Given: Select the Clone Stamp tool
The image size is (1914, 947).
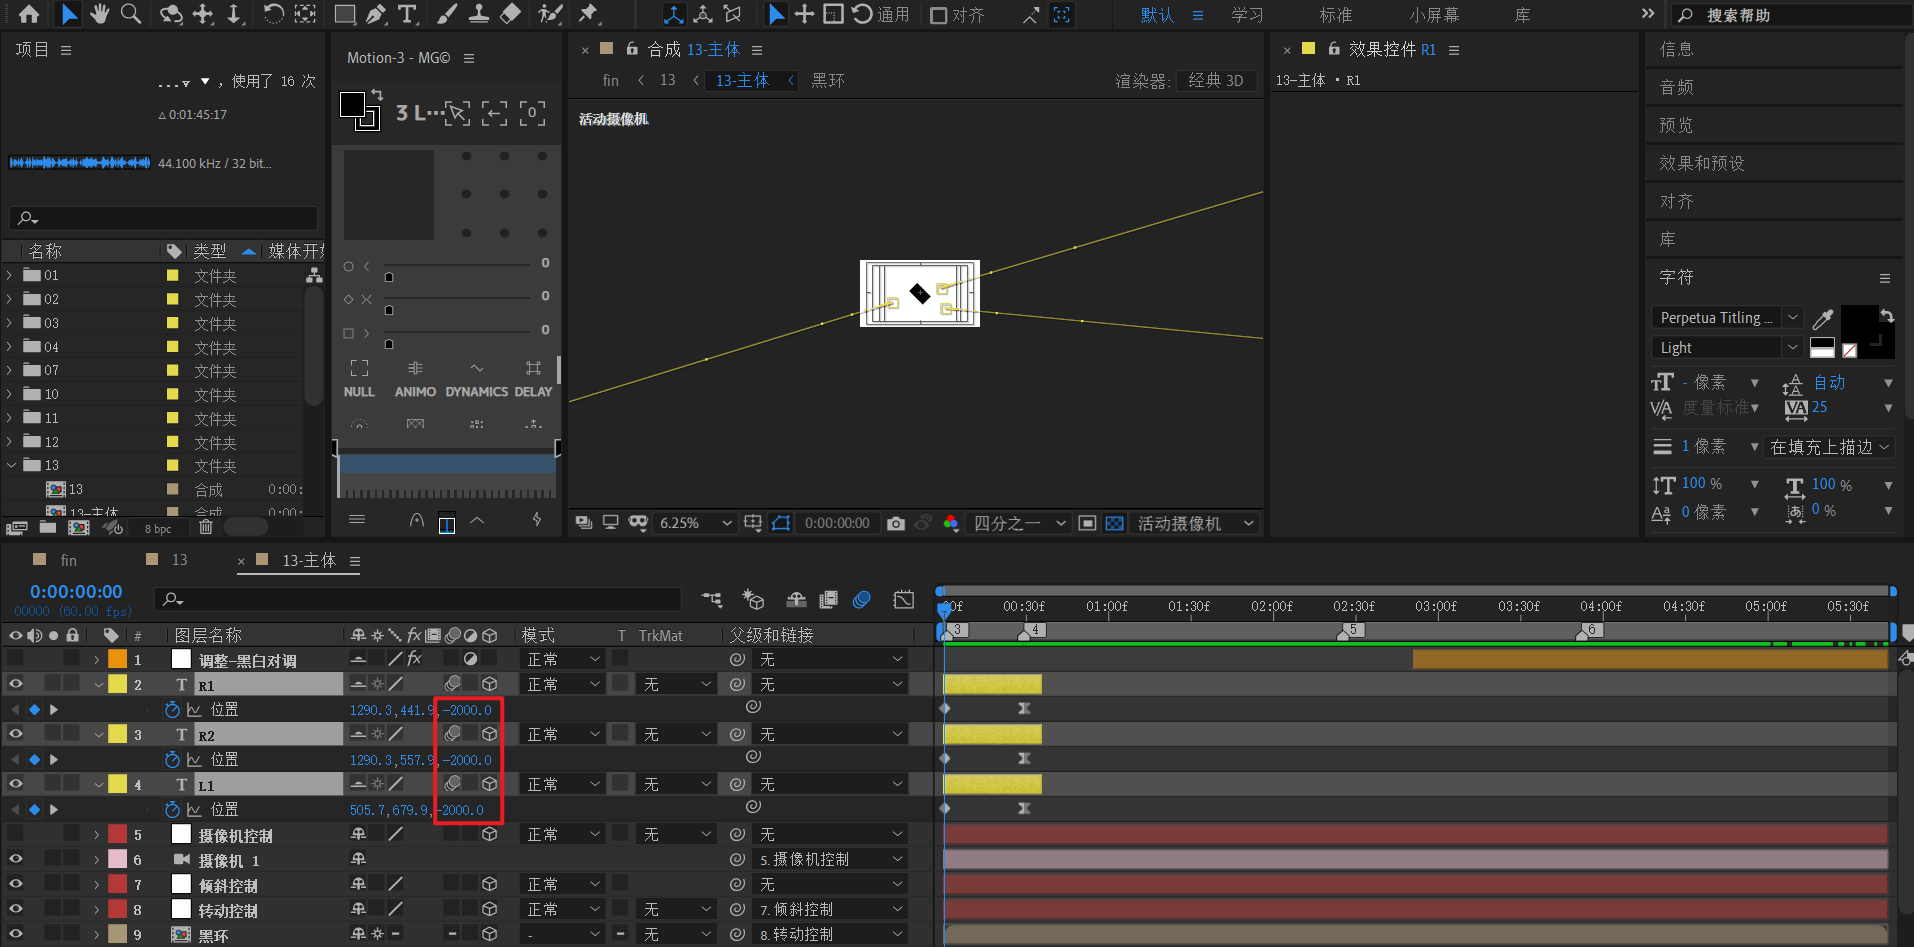Looking at the screenshot, I should coord(479,14).
